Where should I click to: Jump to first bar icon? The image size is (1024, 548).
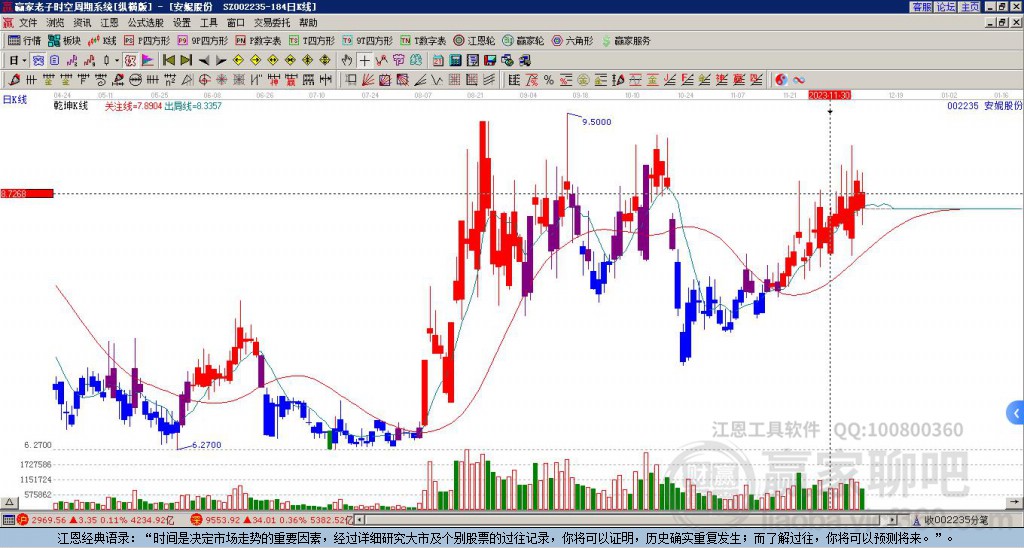[168, 61]
